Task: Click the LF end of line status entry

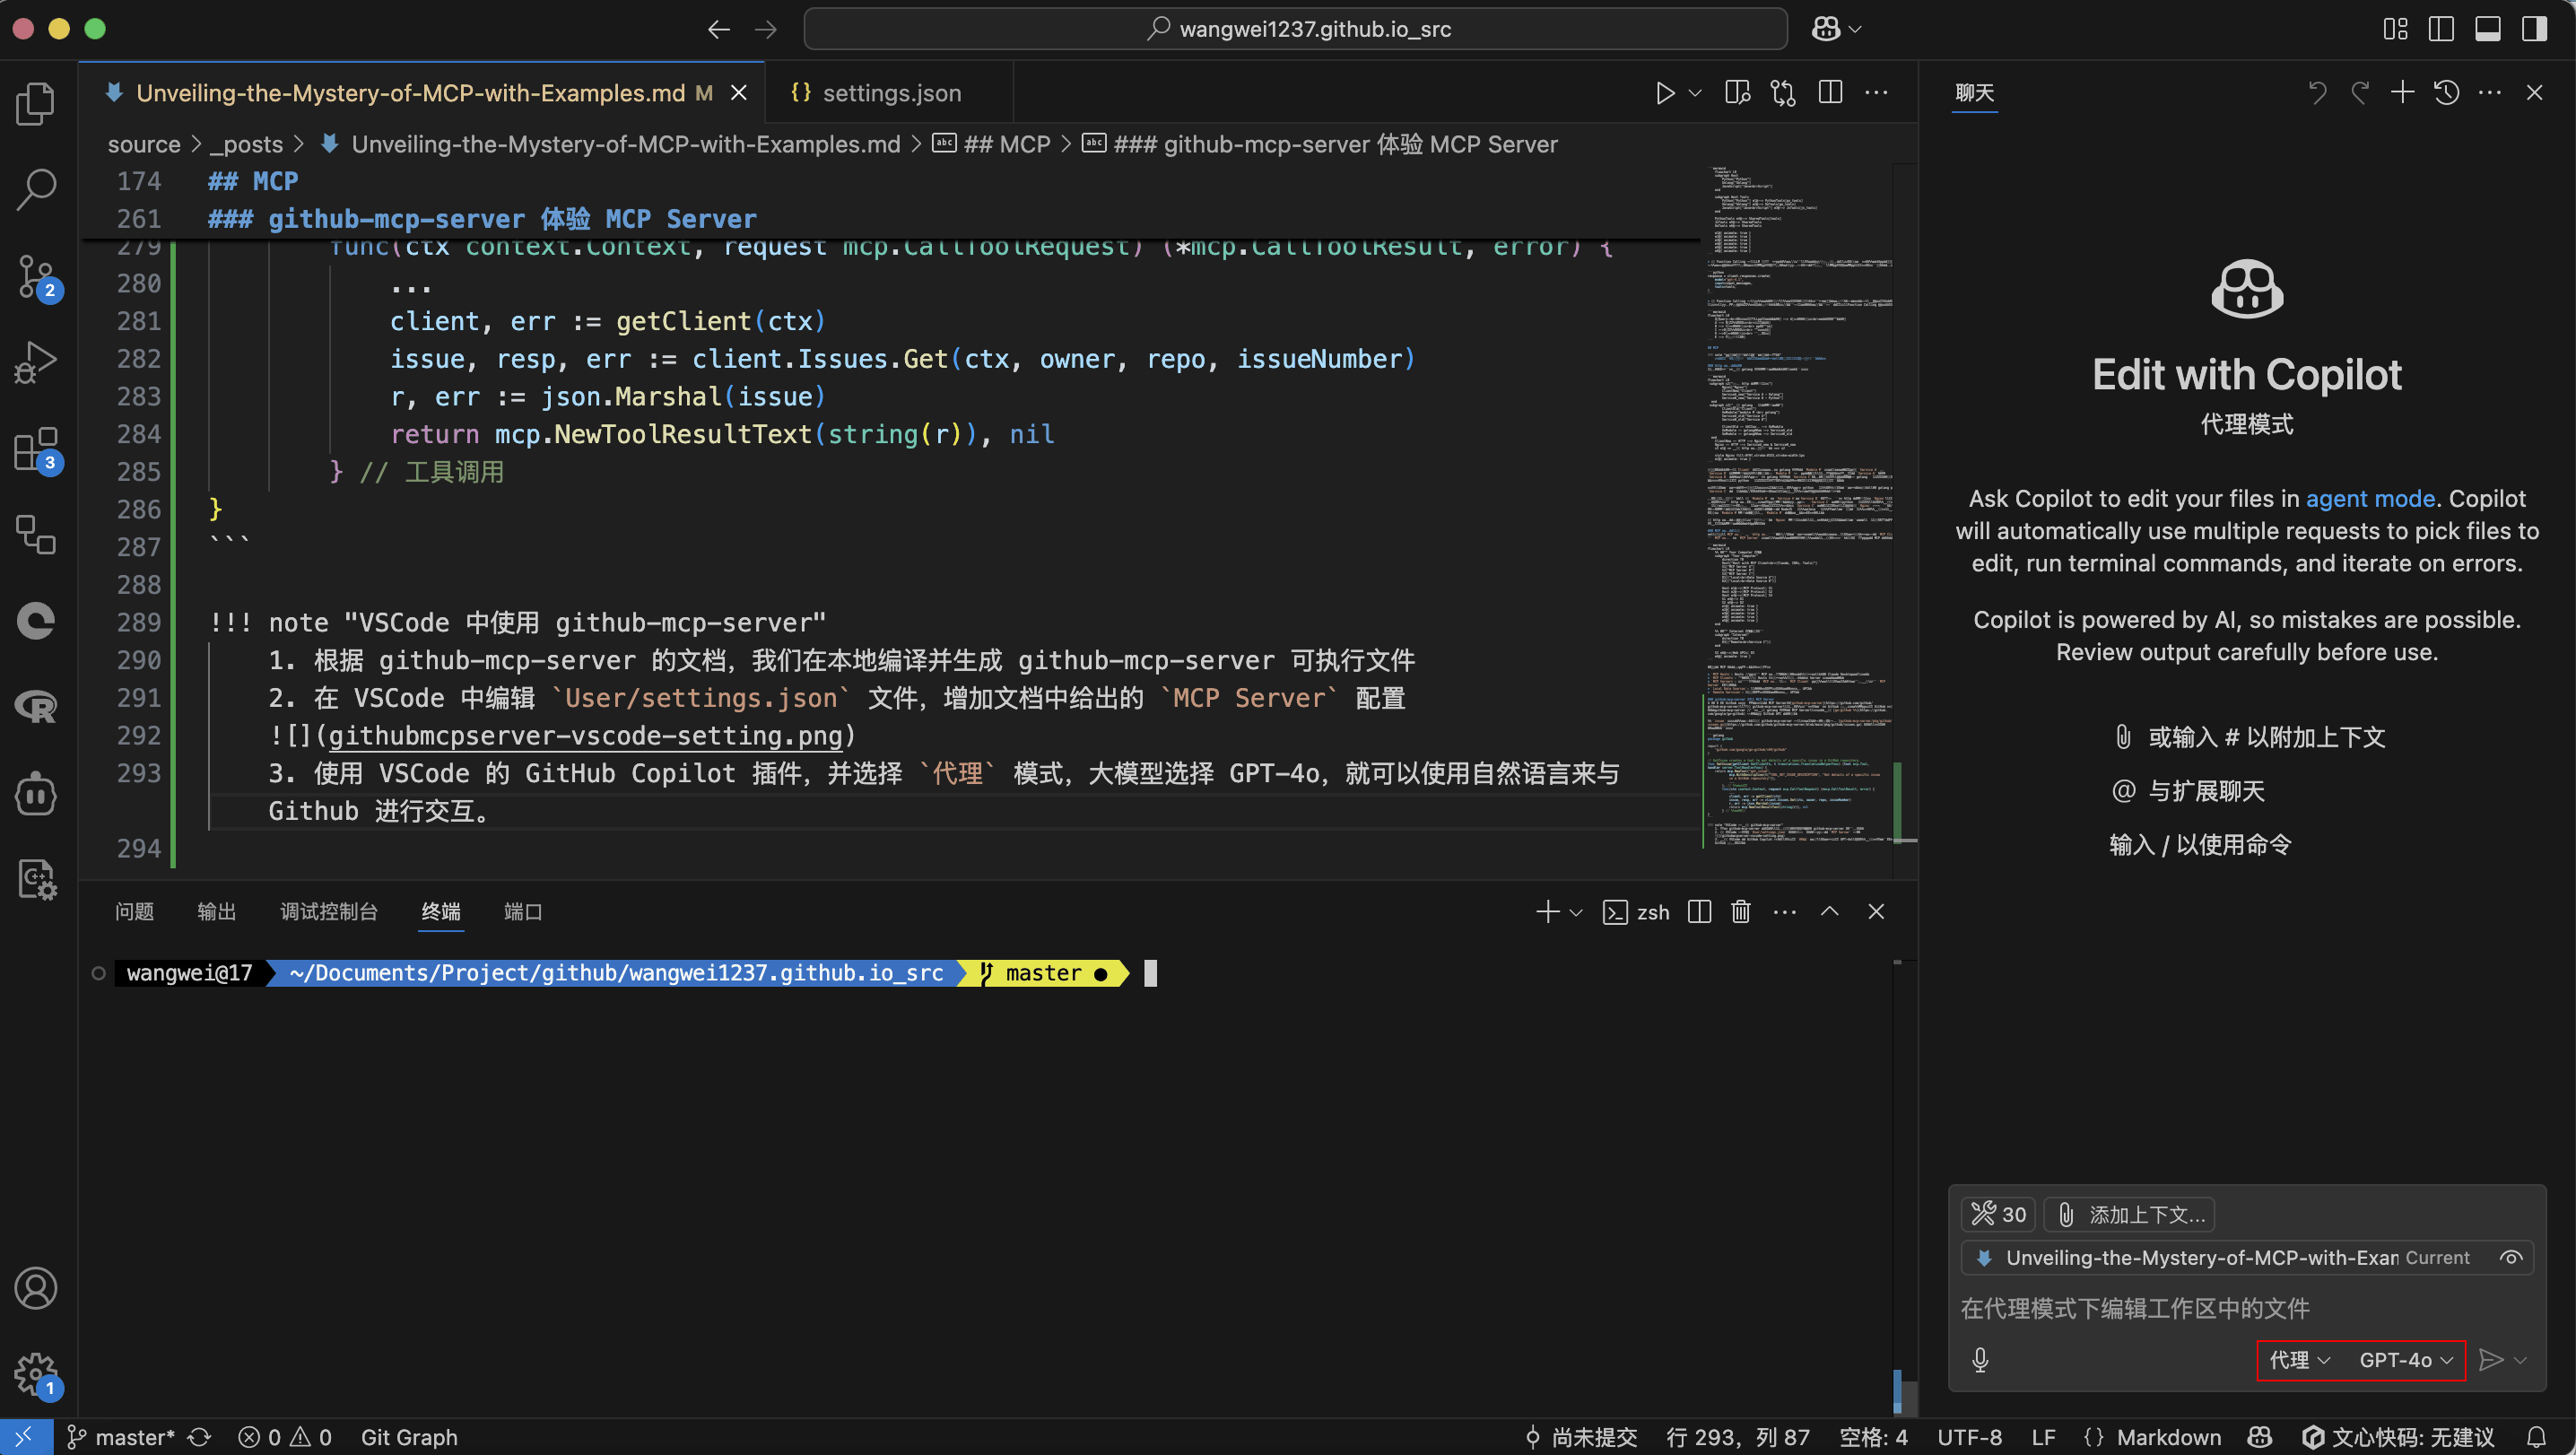Action: (x=2044, y=1438)
